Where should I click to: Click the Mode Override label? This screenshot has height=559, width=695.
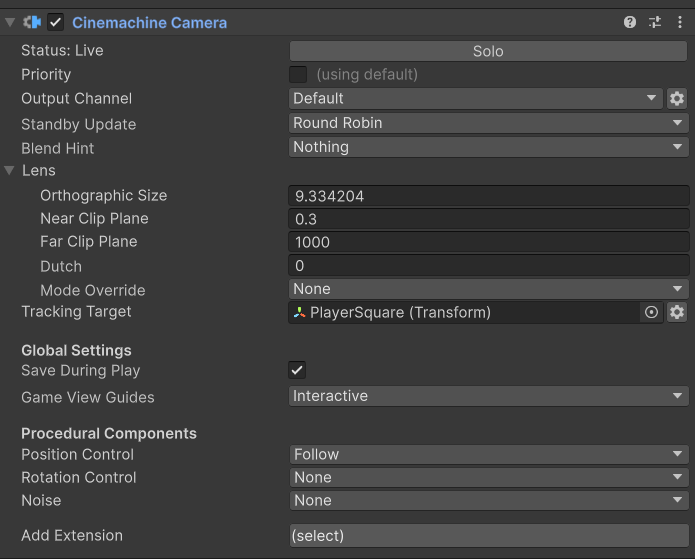93,290
